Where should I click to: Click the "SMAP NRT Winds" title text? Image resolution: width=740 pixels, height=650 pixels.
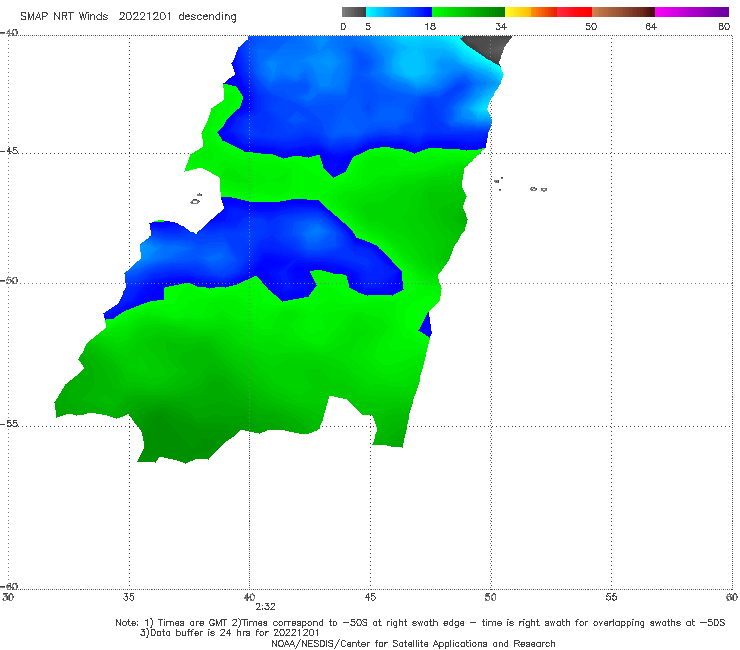pos(64,16)
